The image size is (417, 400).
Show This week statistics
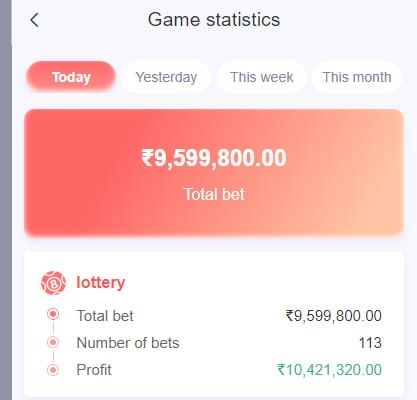click(262, 77)
